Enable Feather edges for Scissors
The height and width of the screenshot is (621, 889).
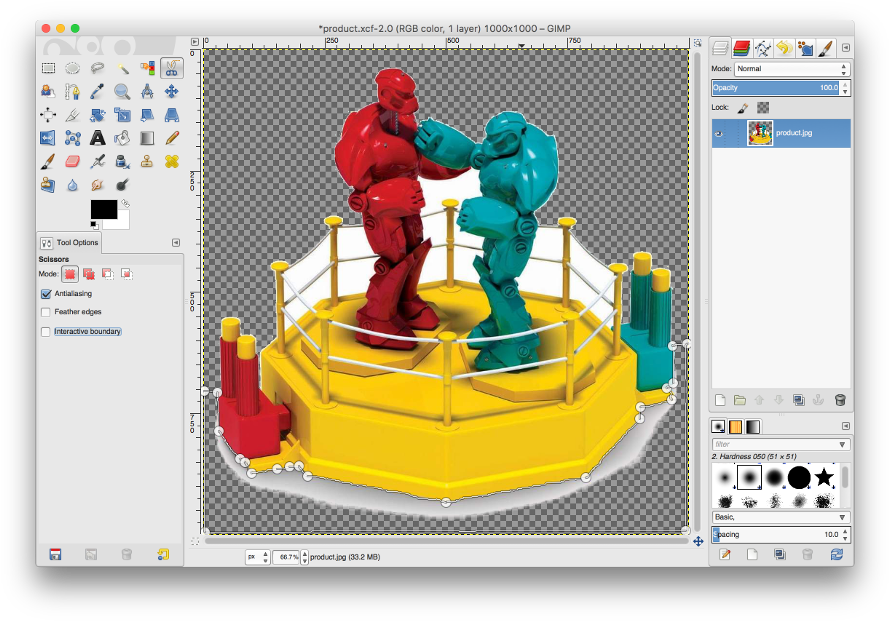pos(45,311)
